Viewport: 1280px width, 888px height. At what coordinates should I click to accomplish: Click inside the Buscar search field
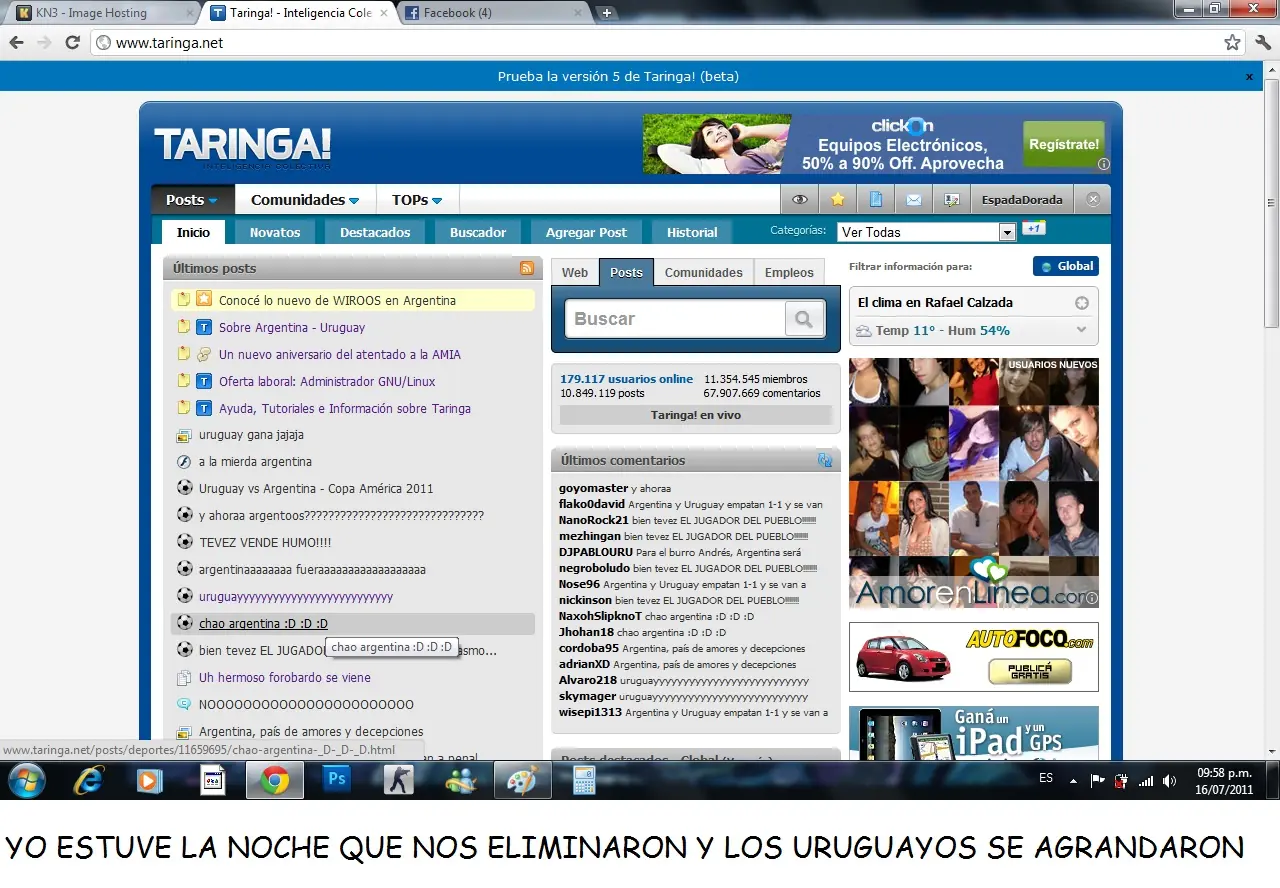(x=676, y=319)
